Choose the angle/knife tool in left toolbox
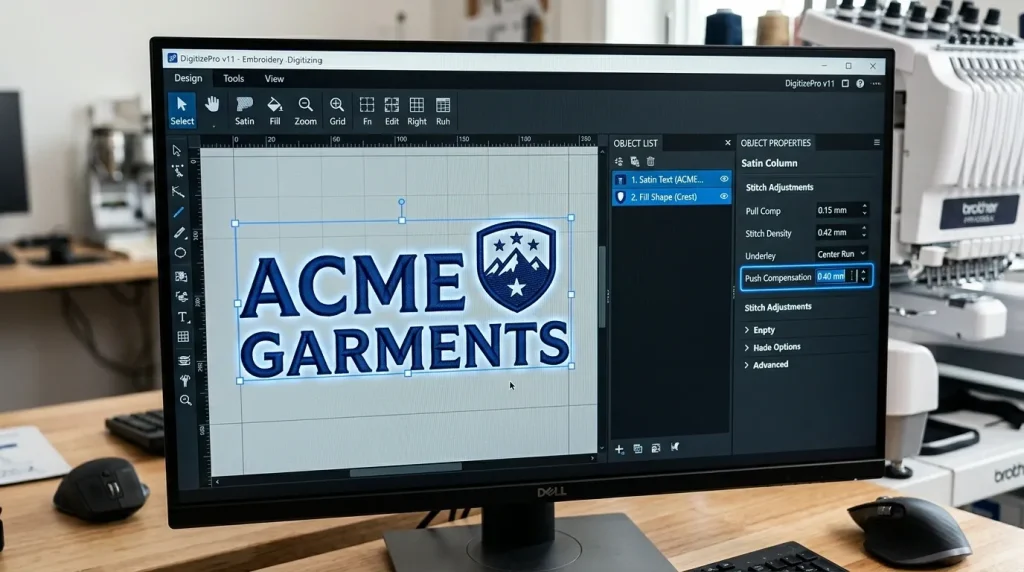 pyautogui.click(x=178, y=191)
